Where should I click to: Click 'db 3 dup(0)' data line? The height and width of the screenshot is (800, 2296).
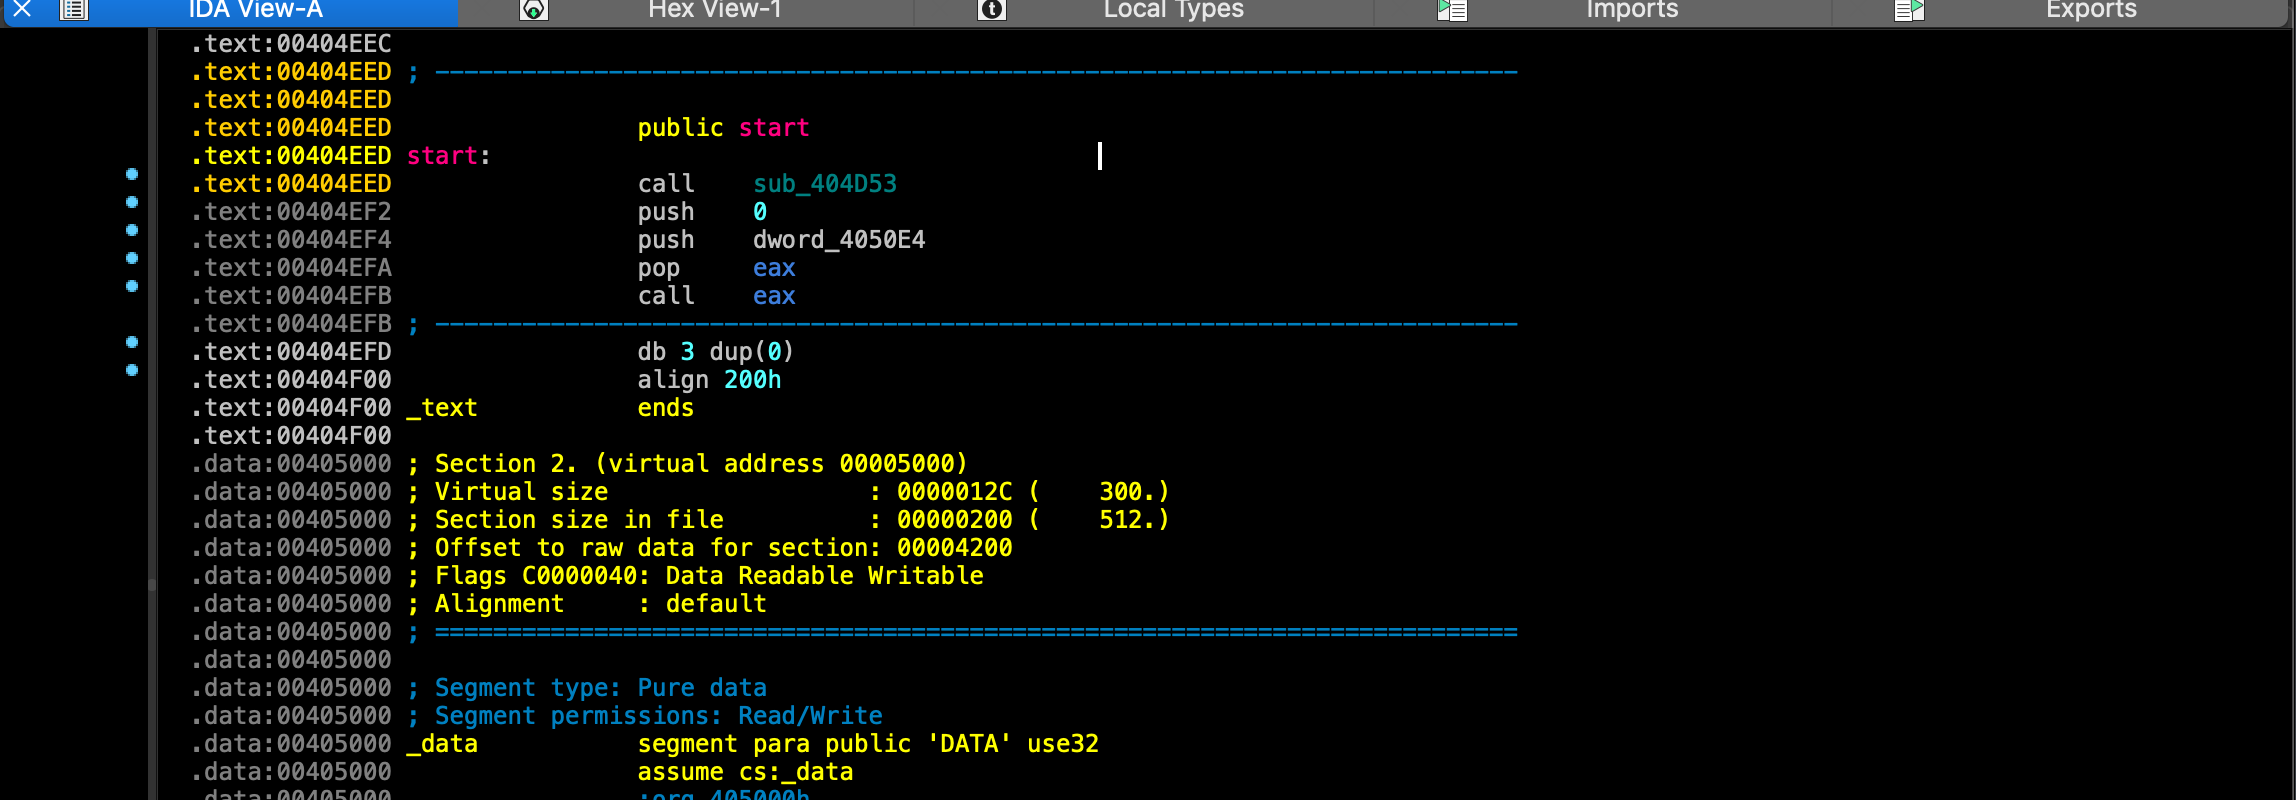click(x=716, y=352)
